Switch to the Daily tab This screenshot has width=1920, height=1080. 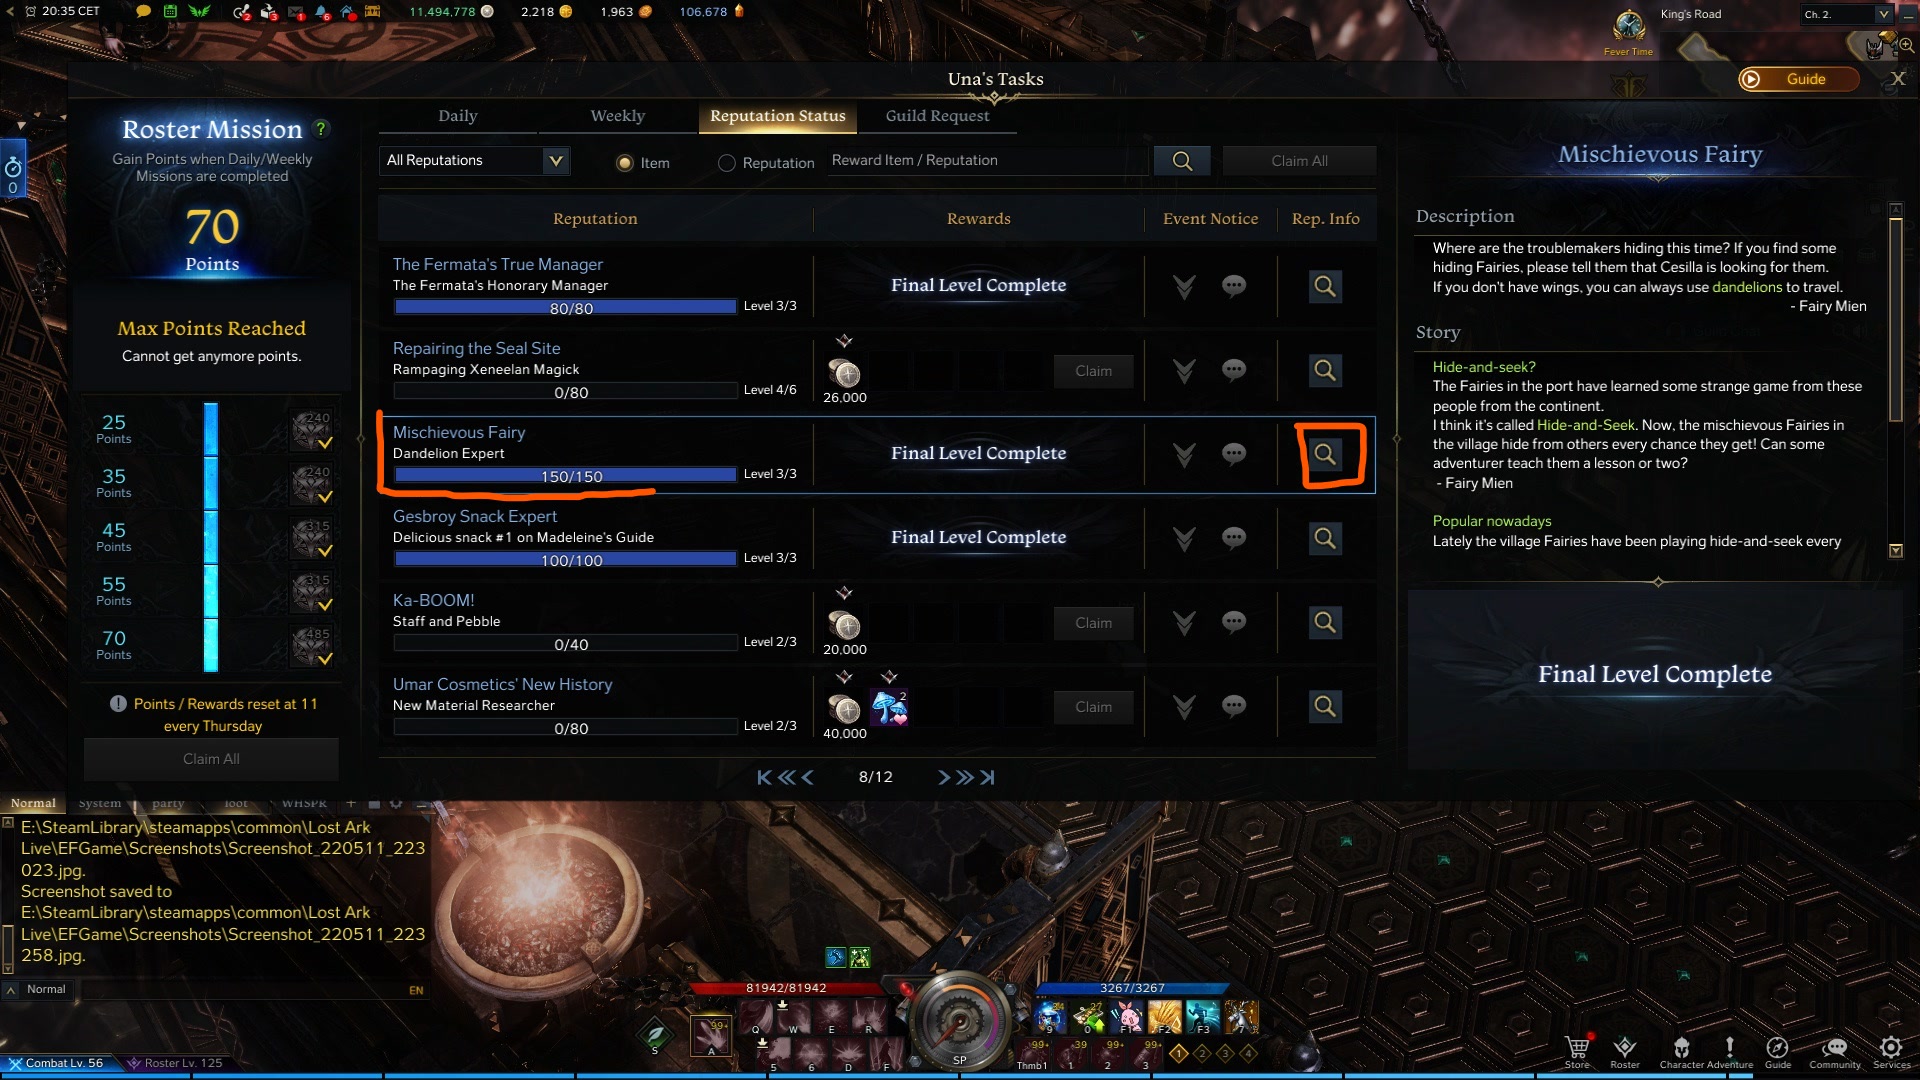[x=458, y=115]
